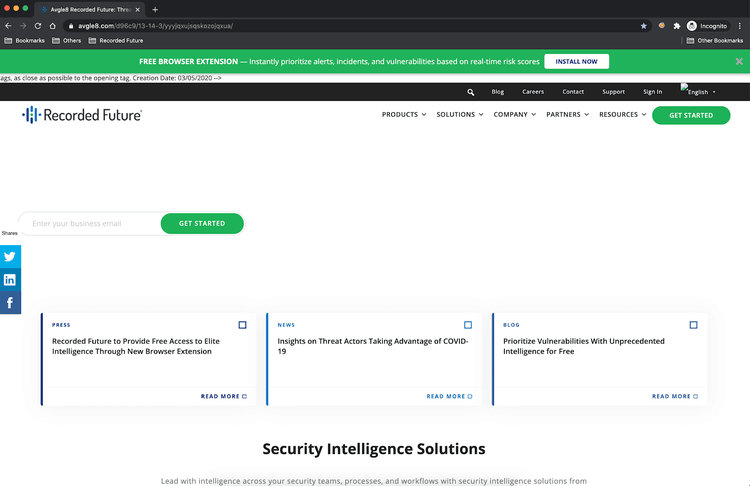This screenshot has height=486, width=750.
Task: Reload the page
Action: click(38, 25)
